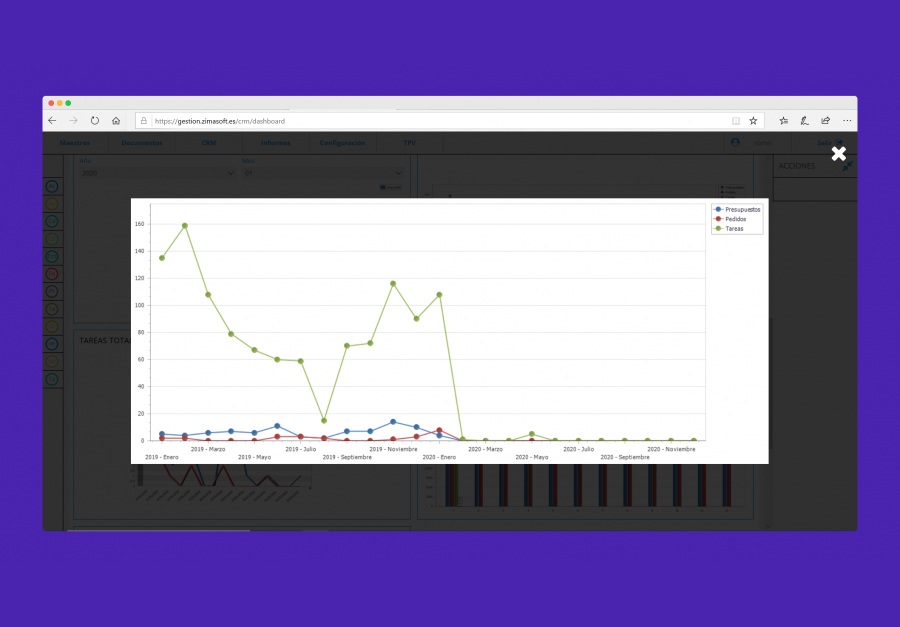The image size is (900, 627).
Task: Click the red Fa circle sidebar icon
Action: (52, 274)
